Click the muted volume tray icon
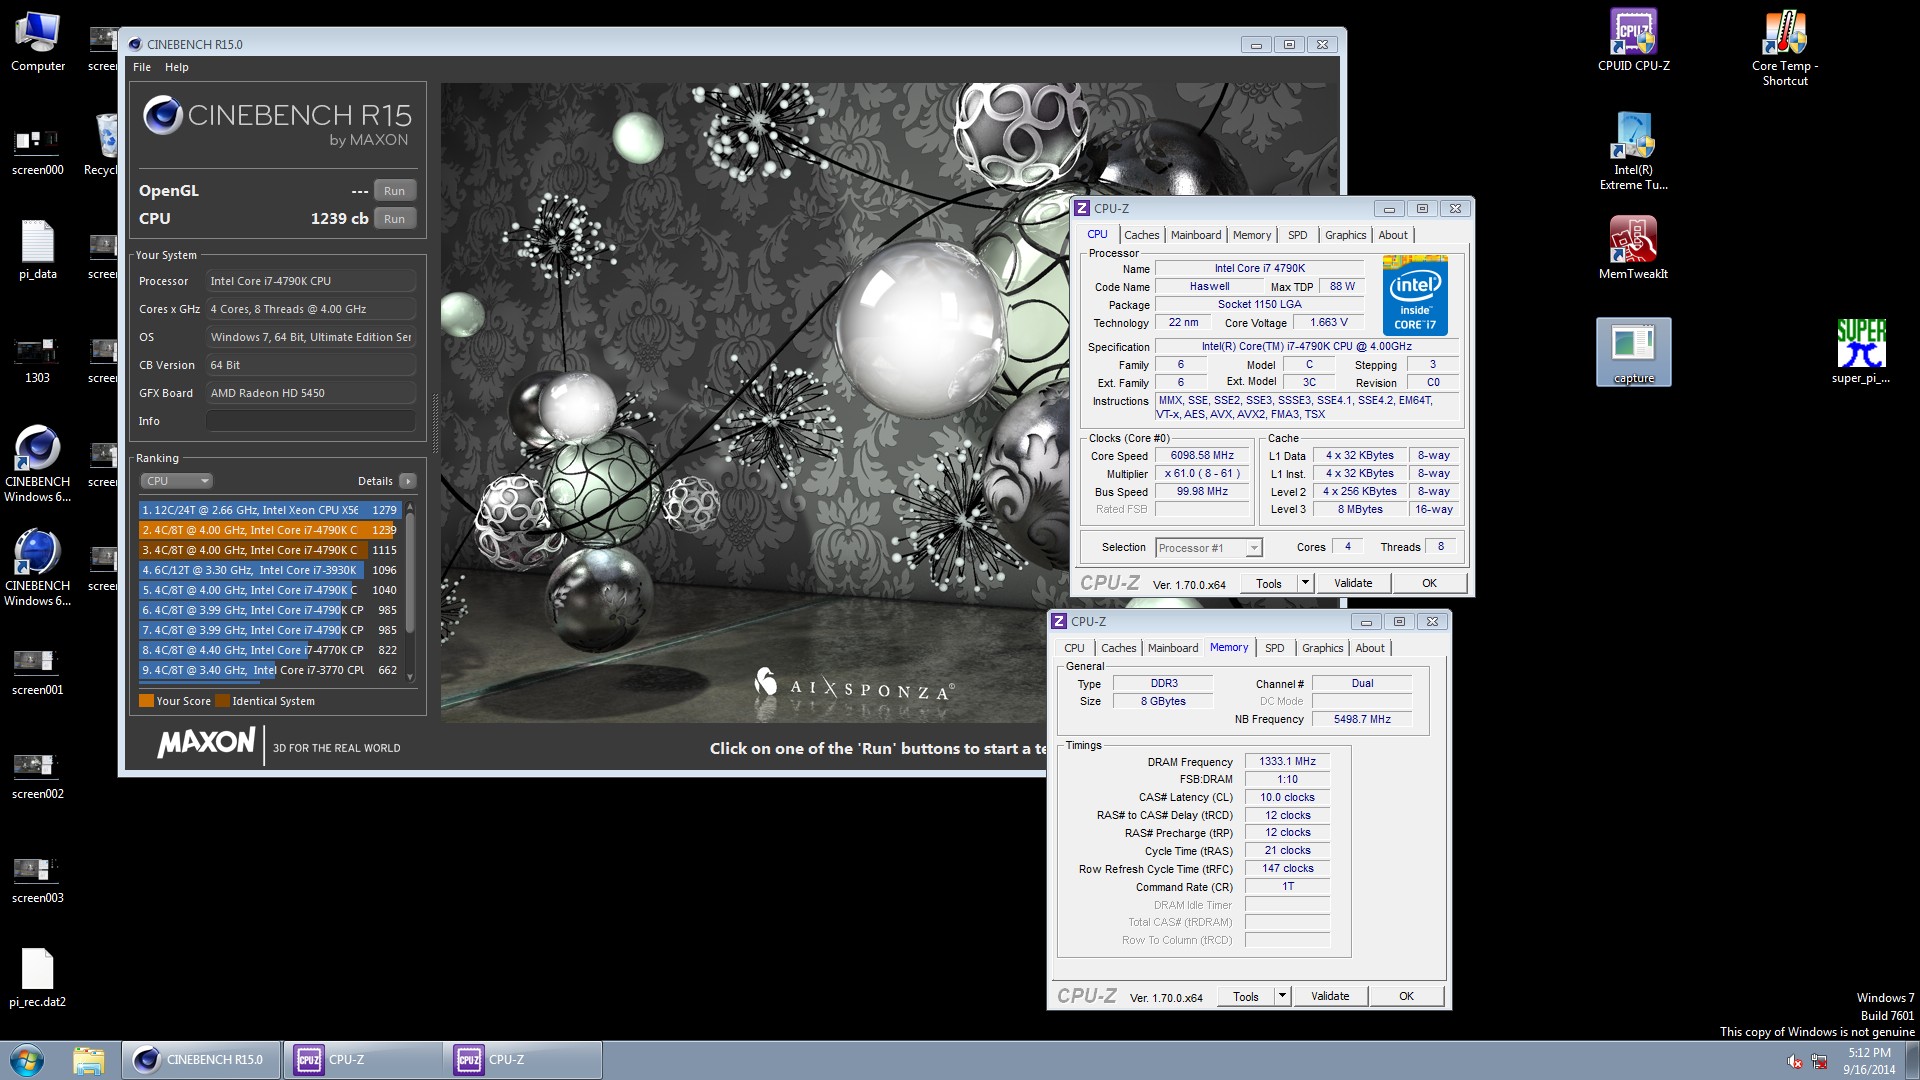The width and height of the screenshot is (1920, 1080). (x=1795, y=1062)
